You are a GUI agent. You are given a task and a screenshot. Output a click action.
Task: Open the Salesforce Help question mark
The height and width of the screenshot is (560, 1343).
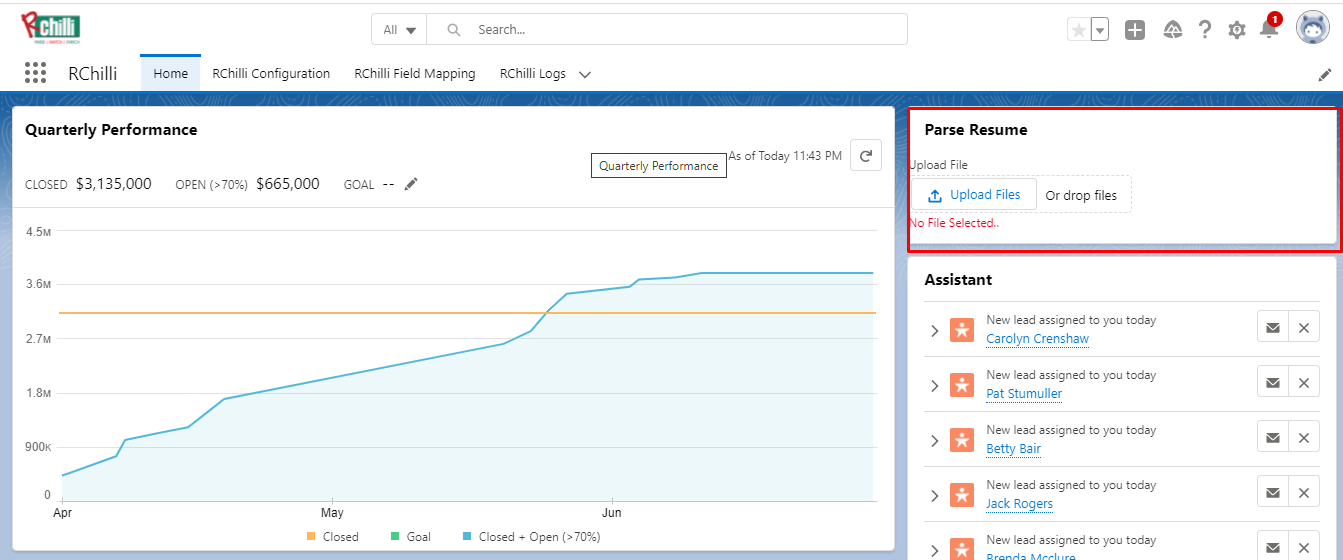[1205, 30]
